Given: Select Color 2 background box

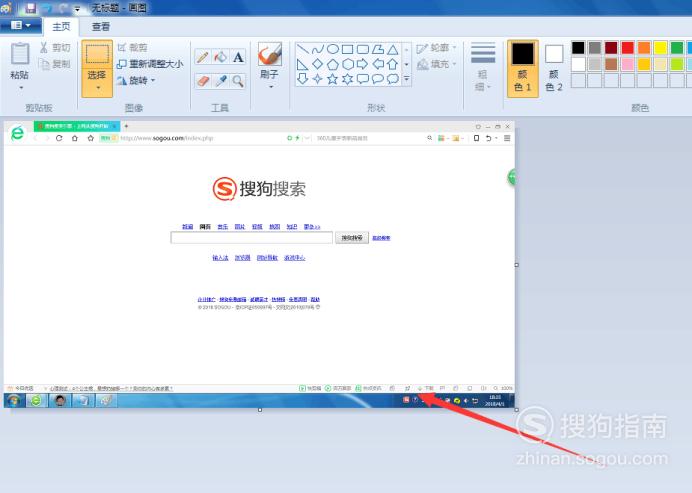Looking at the screenshot, I should pyautogui.click(x=554, y=68).
